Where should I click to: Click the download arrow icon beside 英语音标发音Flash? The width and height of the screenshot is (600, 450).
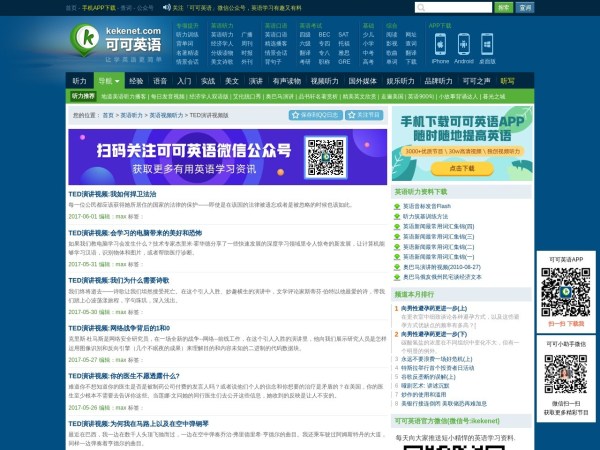click(398, 206)
